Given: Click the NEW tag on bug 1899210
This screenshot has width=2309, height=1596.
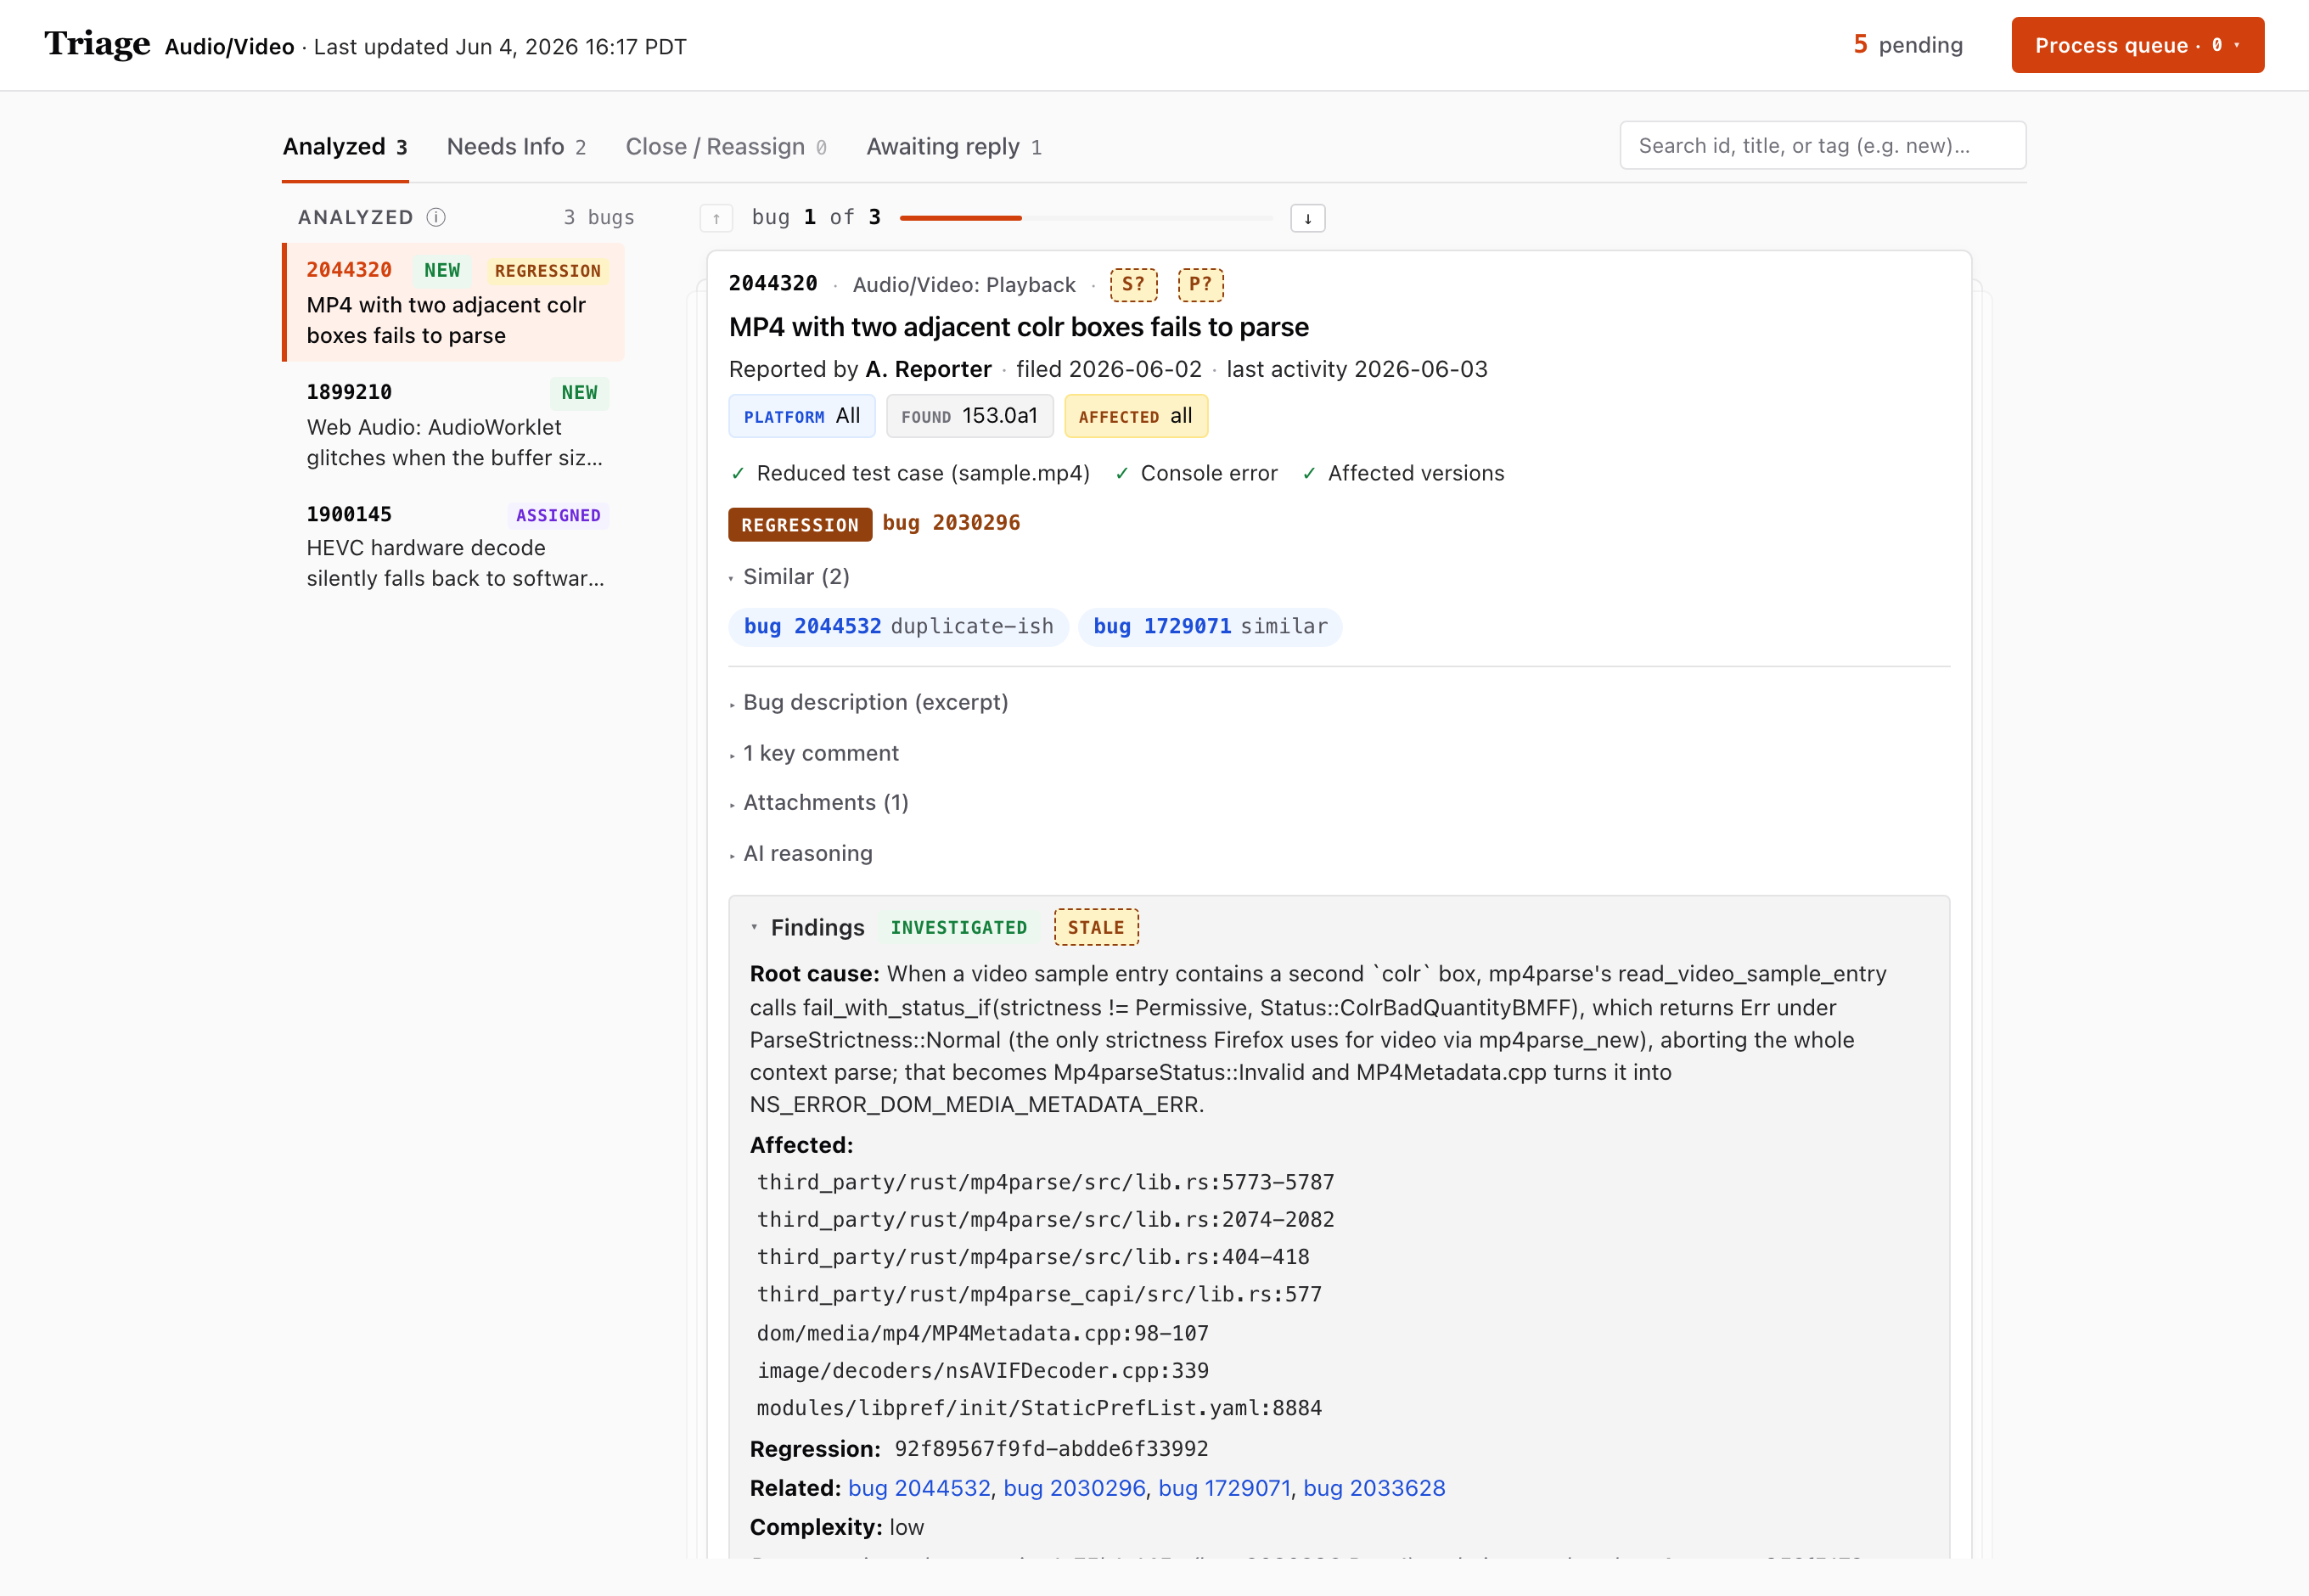Looking at the screenshot, I should 579,393.
